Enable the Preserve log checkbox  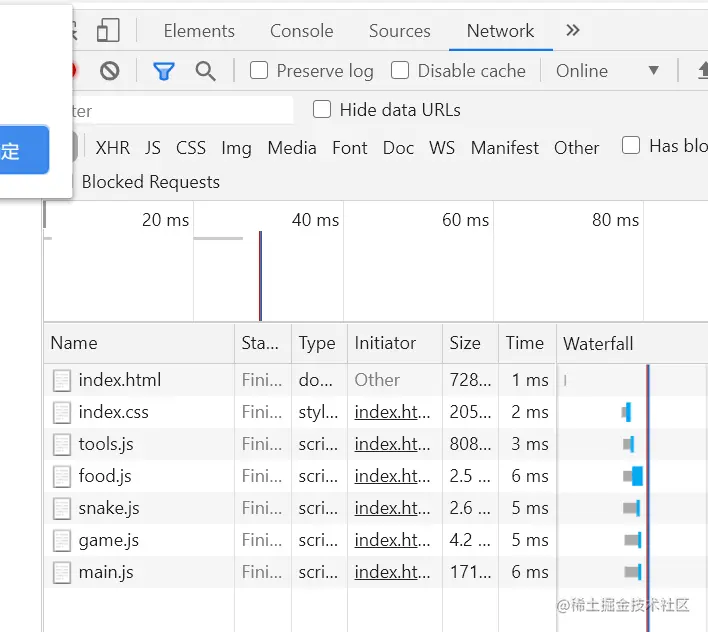[260, 71]
